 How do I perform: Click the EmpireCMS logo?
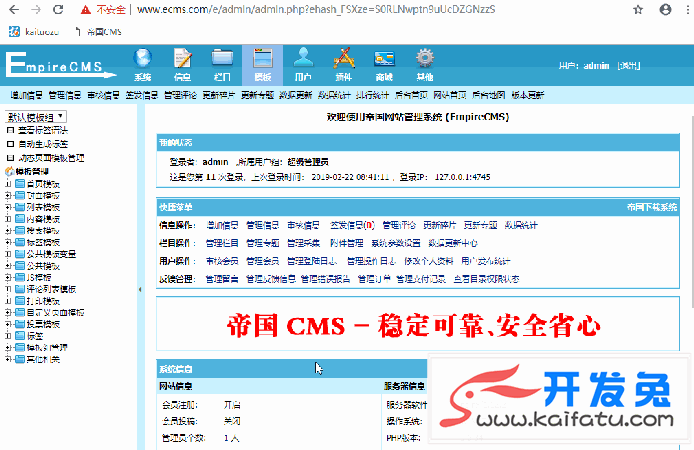(60, 65)
